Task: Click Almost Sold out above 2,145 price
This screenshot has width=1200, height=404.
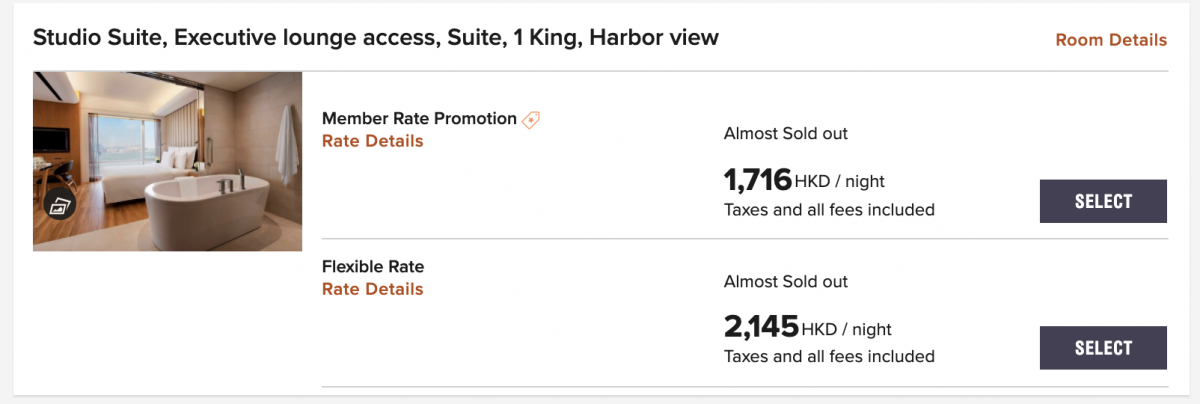Action: pyautogui.click(x=786, y=281)
